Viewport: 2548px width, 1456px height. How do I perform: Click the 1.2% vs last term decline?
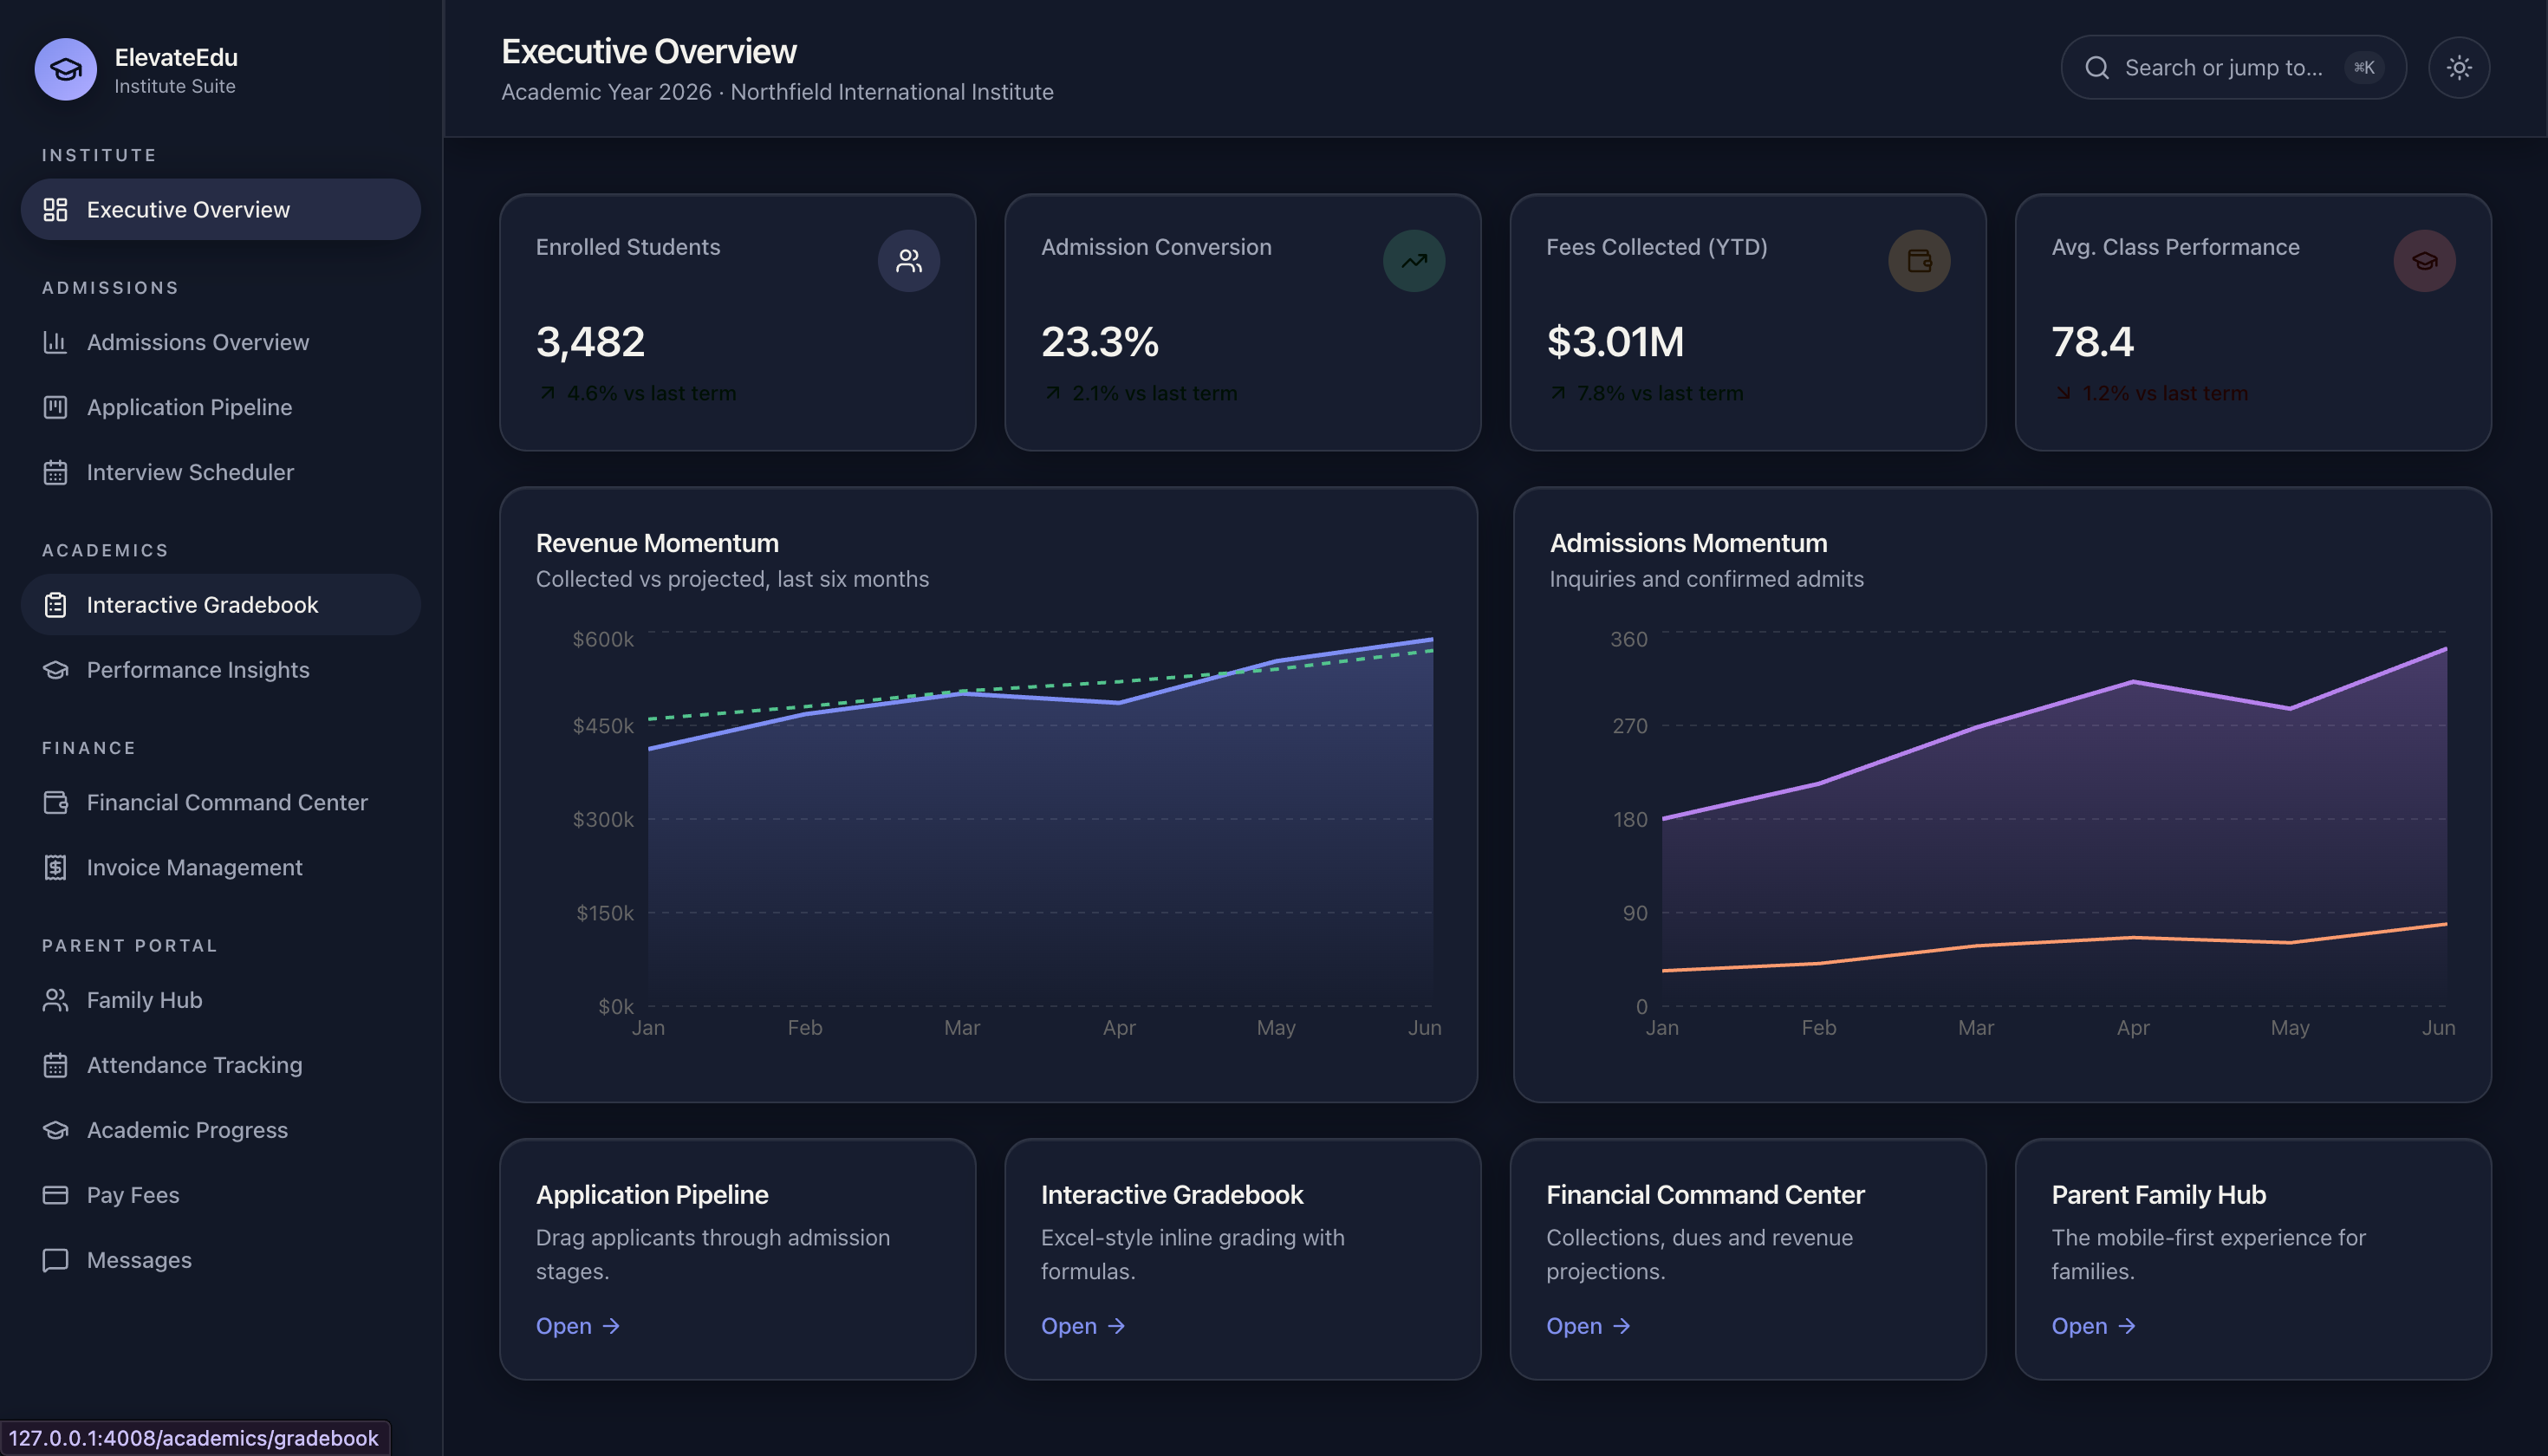(2151, 393)
